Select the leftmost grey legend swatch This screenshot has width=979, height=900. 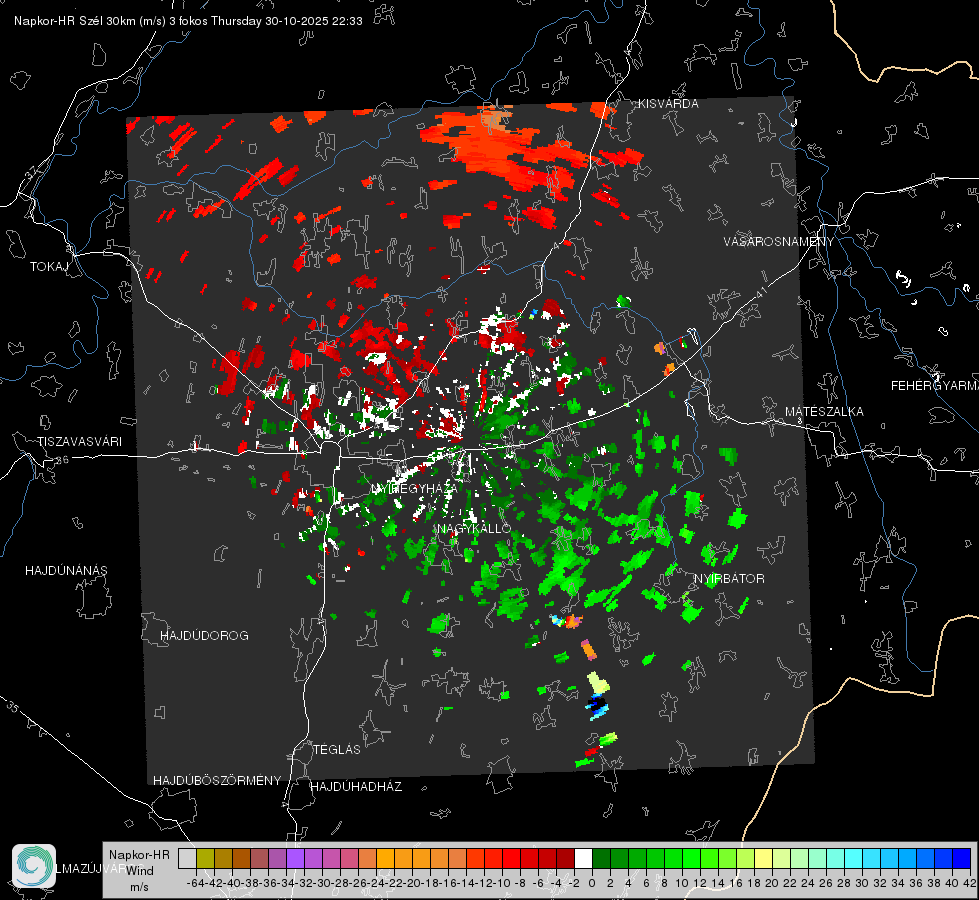tap(187, 858)
